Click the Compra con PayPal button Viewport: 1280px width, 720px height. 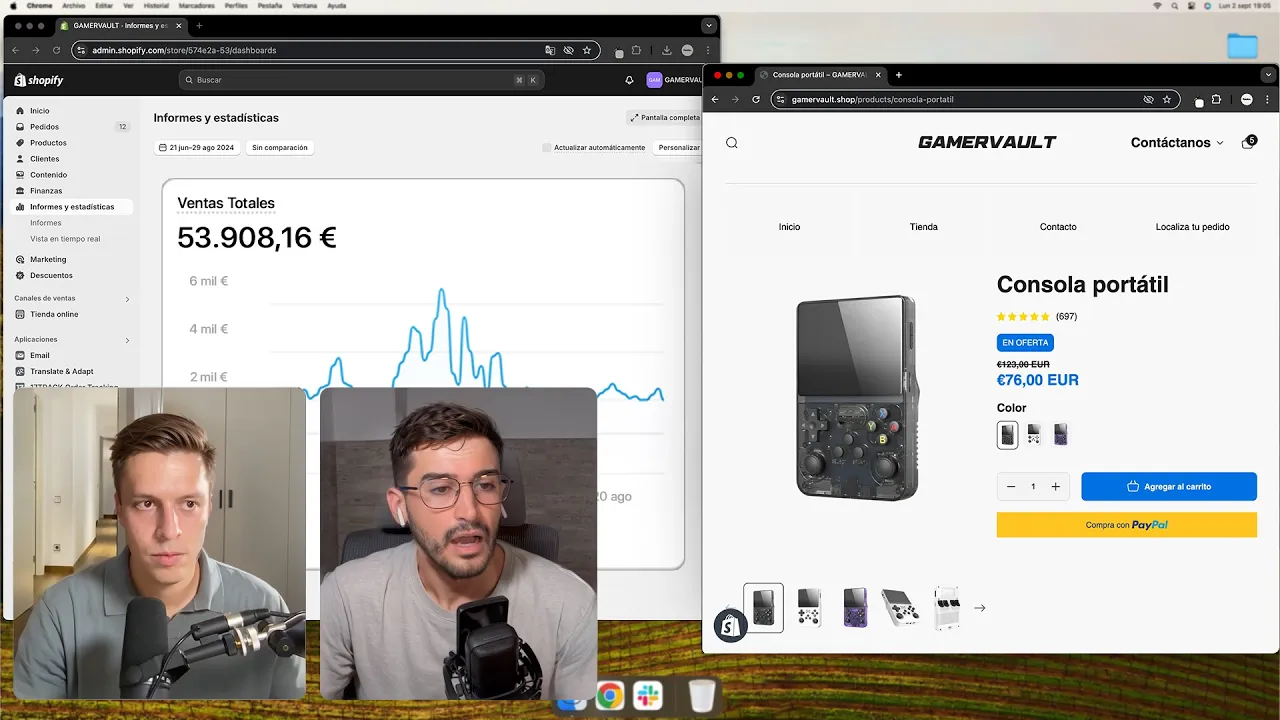[1126, 525]
